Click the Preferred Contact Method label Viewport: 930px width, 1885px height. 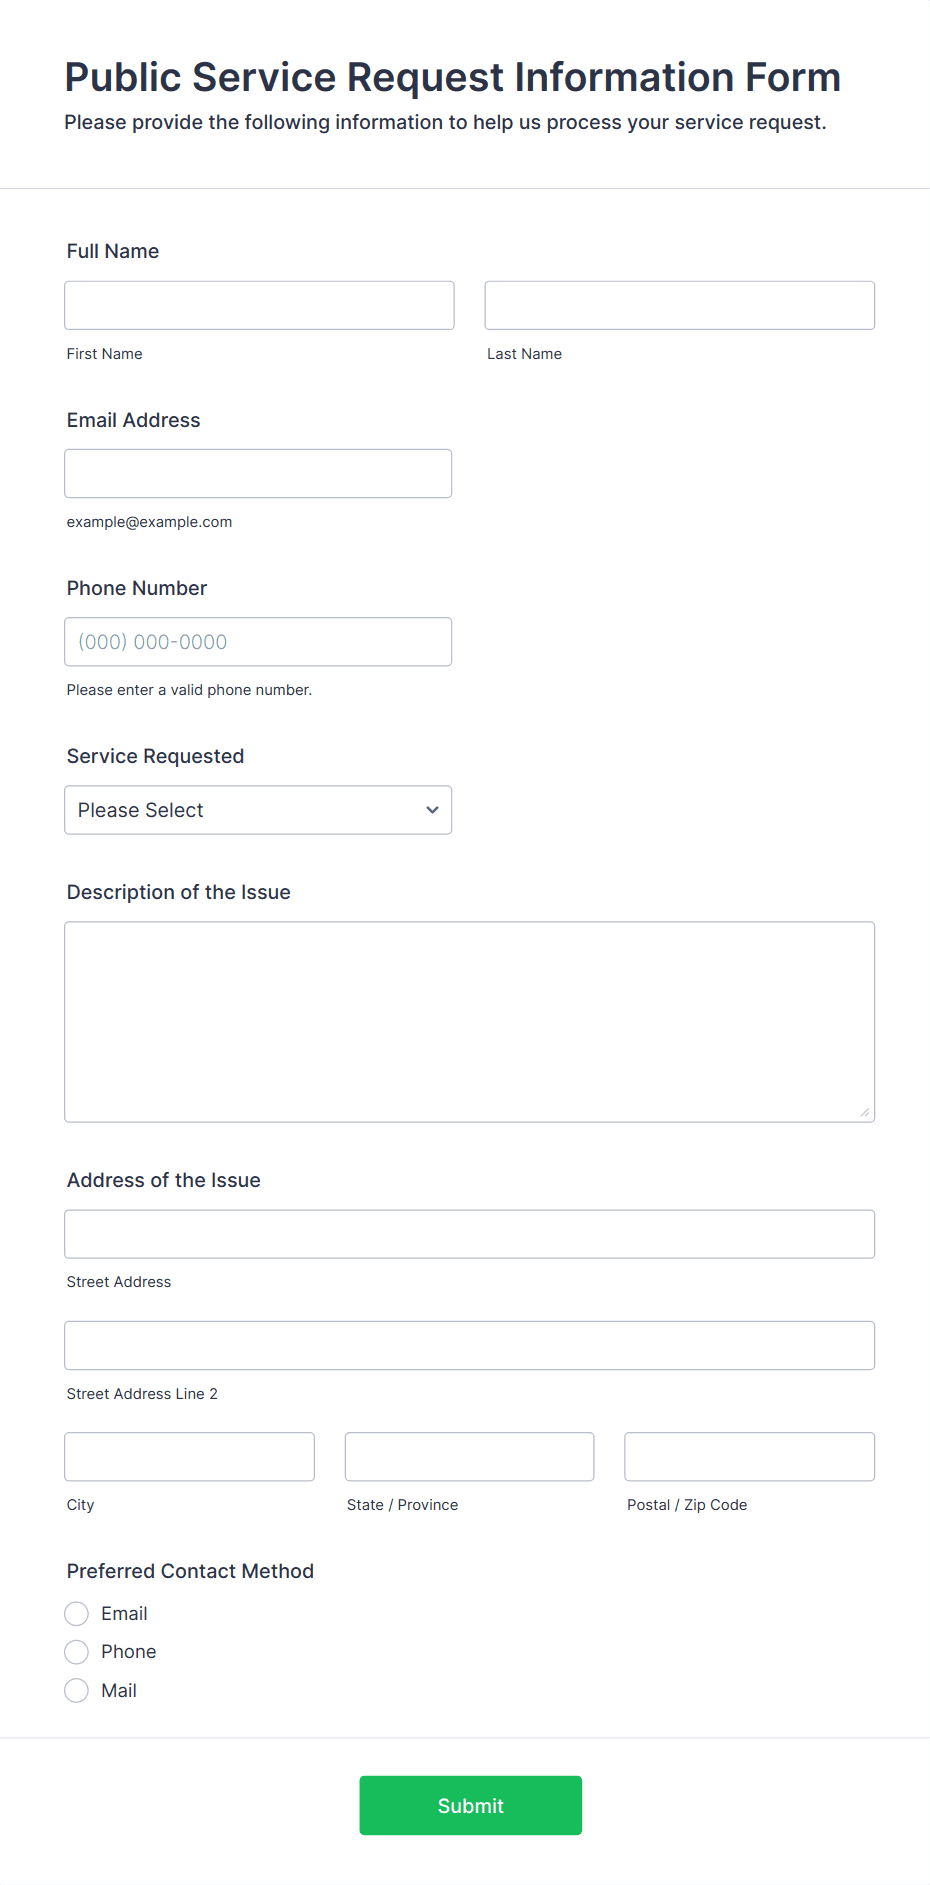(x=190, y=1571)
